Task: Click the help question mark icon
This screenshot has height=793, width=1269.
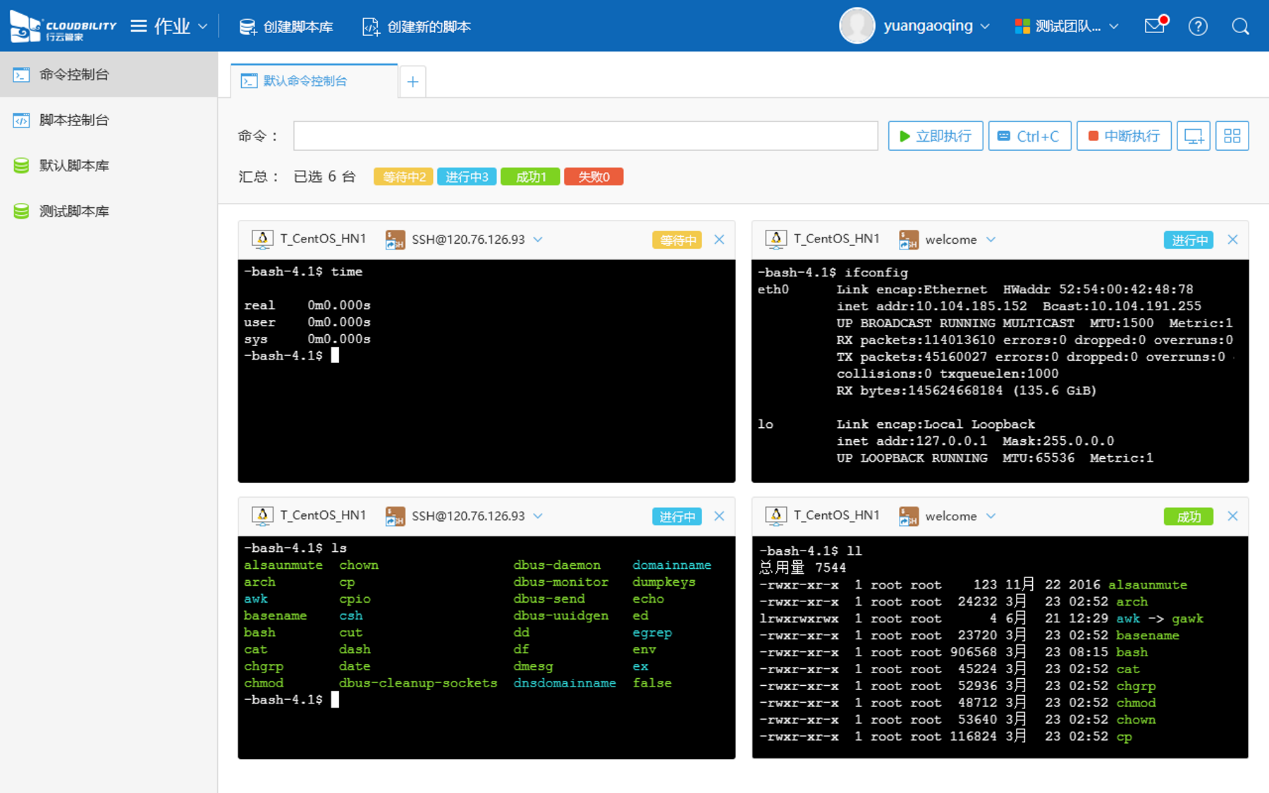Action: point(1198,27)
